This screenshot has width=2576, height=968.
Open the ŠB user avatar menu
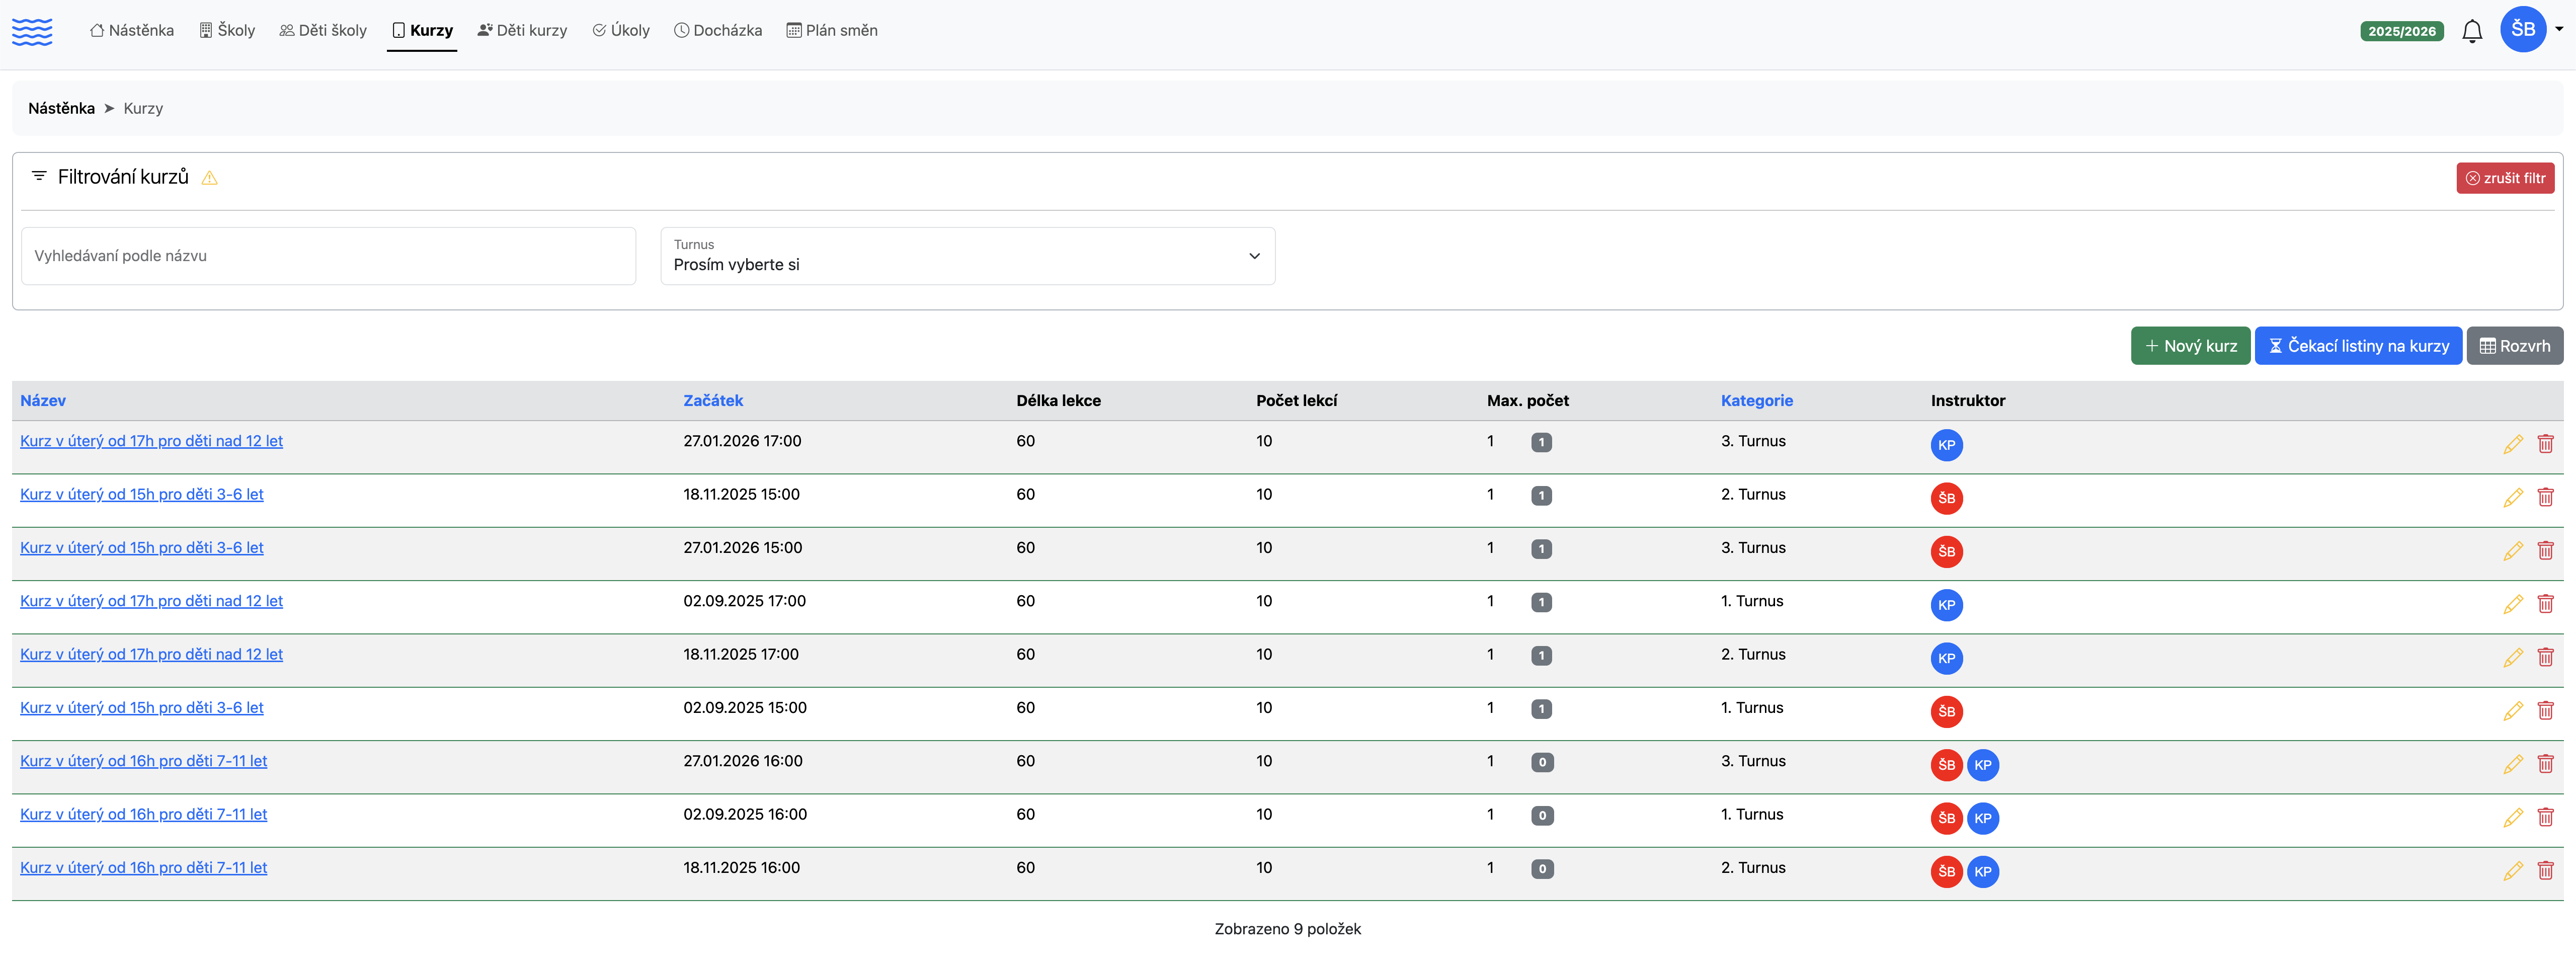2523,30
